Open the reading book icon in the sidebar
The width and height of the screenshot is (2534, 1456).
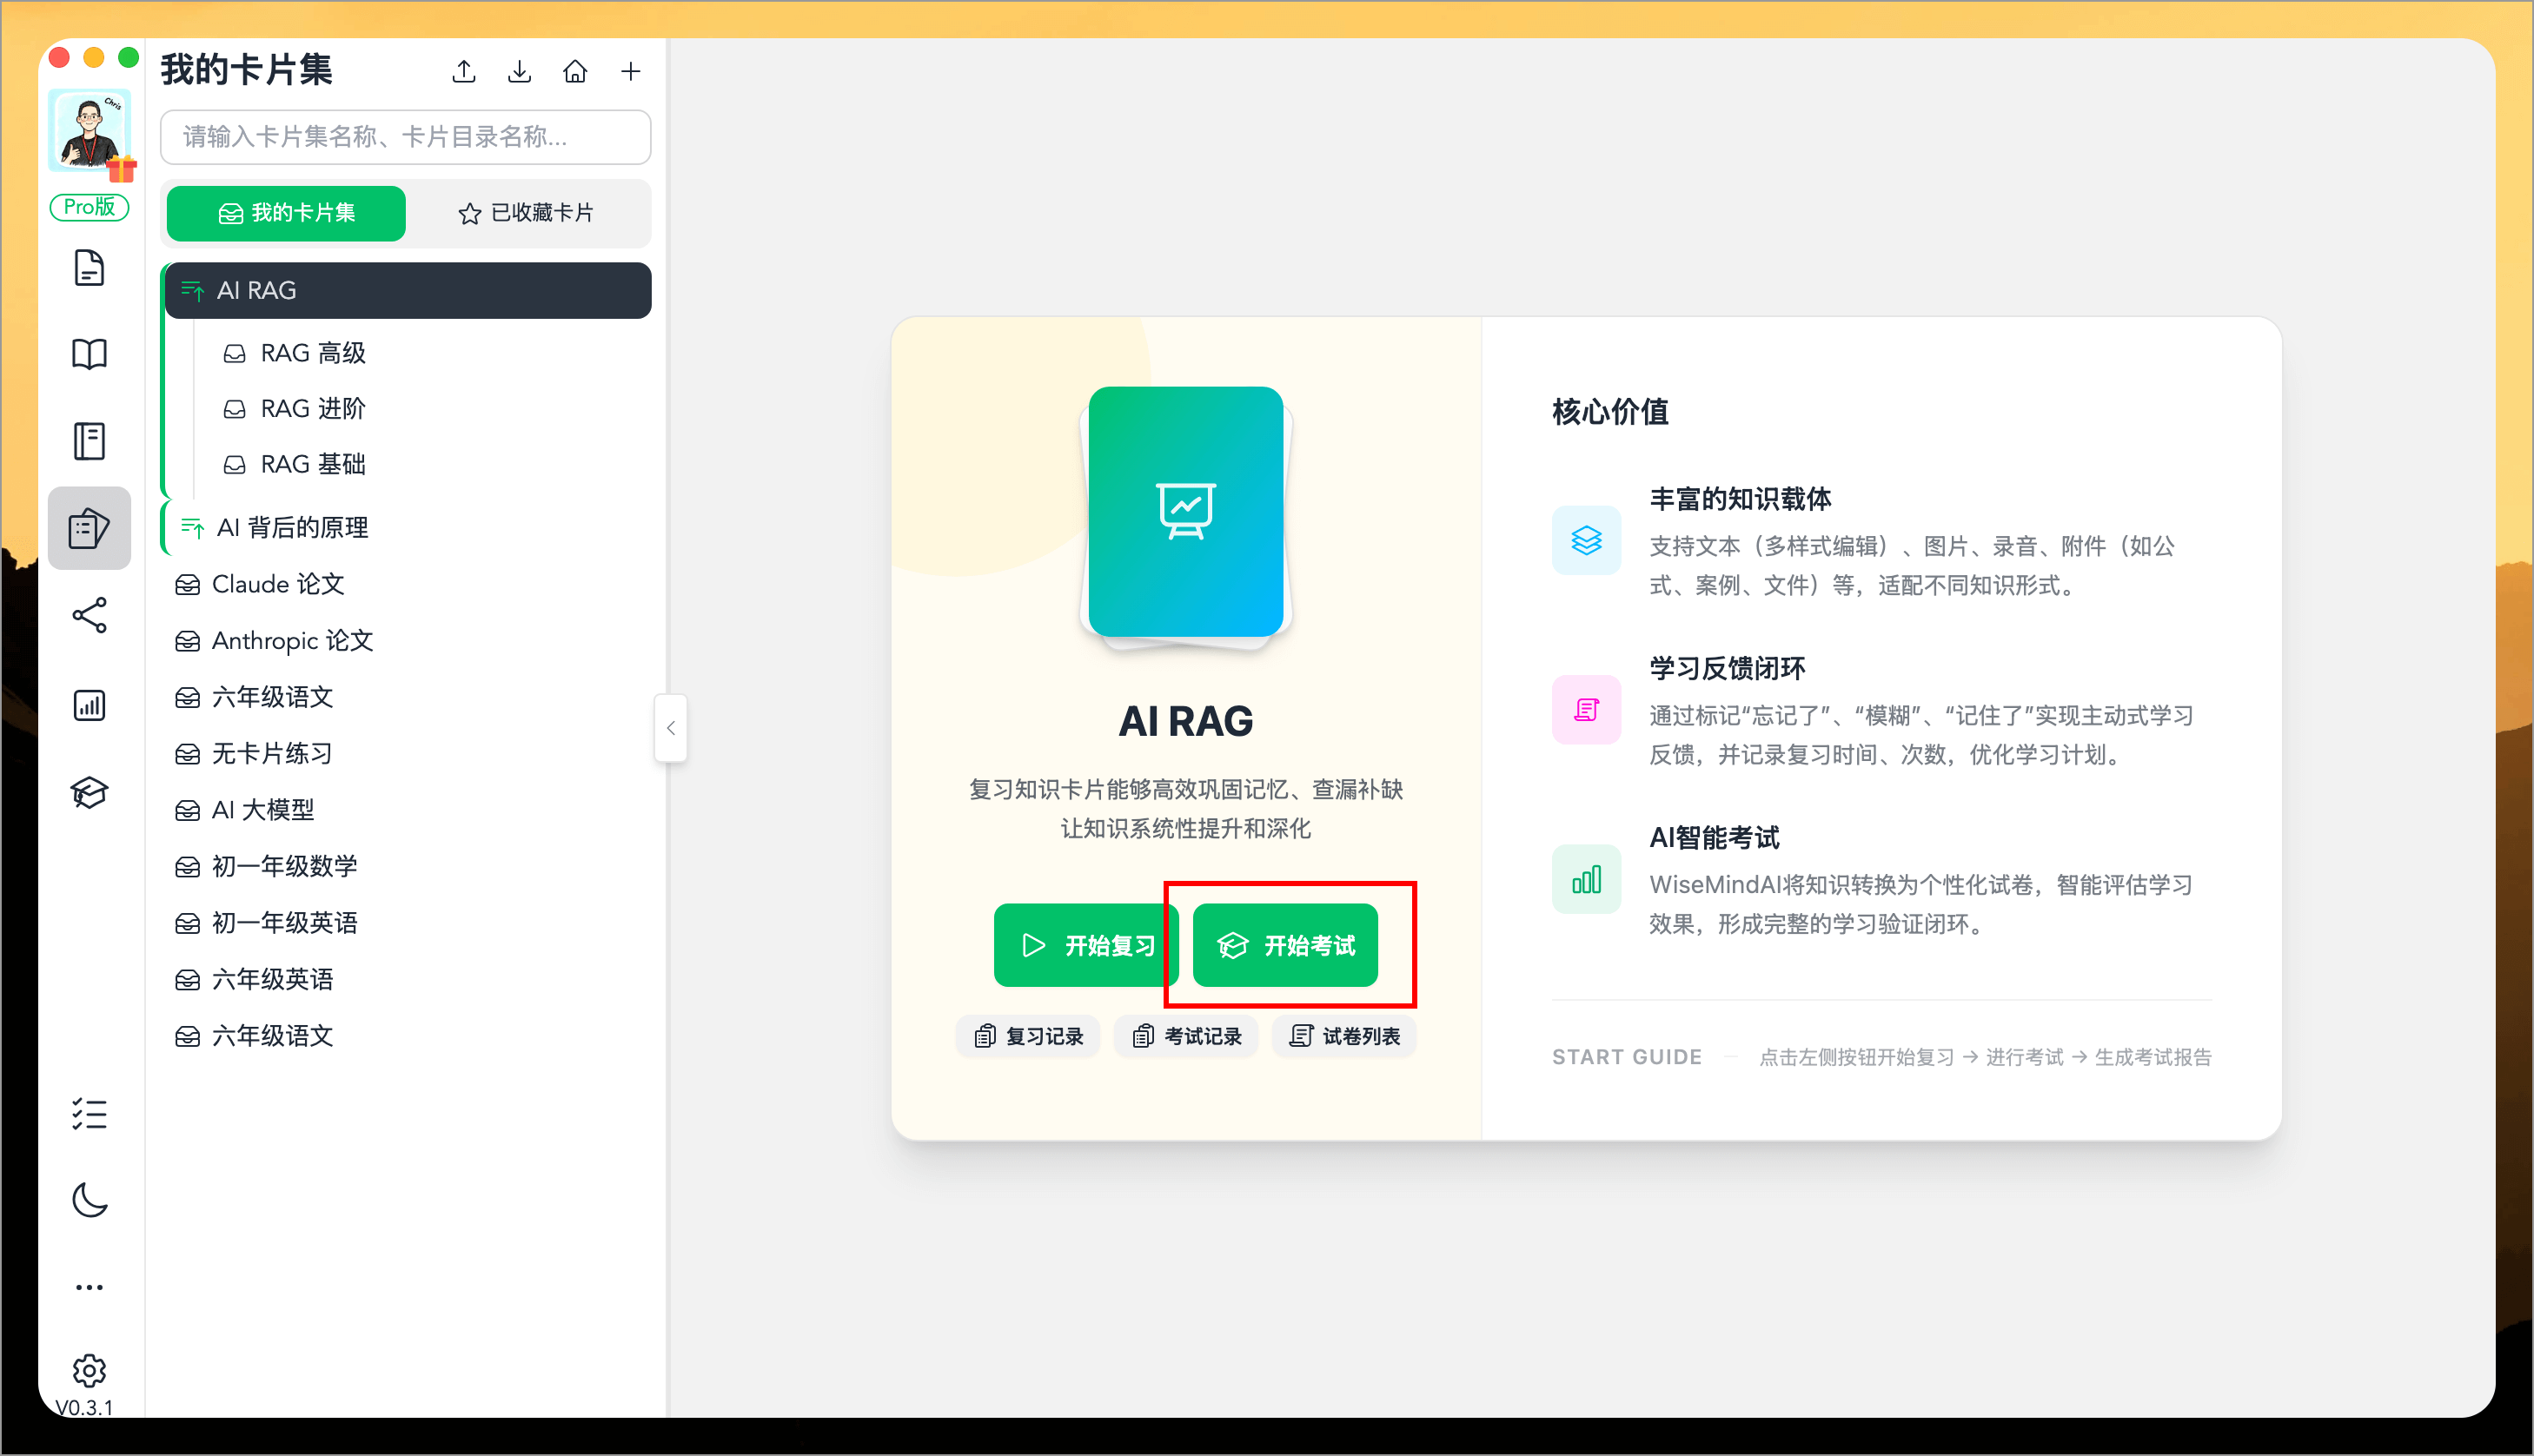[90, 353]
